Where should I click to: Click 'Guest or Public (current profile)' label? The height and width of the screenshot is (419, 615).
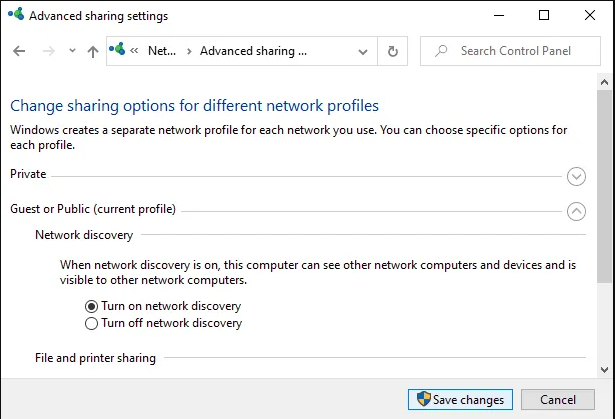coord(93,209)
